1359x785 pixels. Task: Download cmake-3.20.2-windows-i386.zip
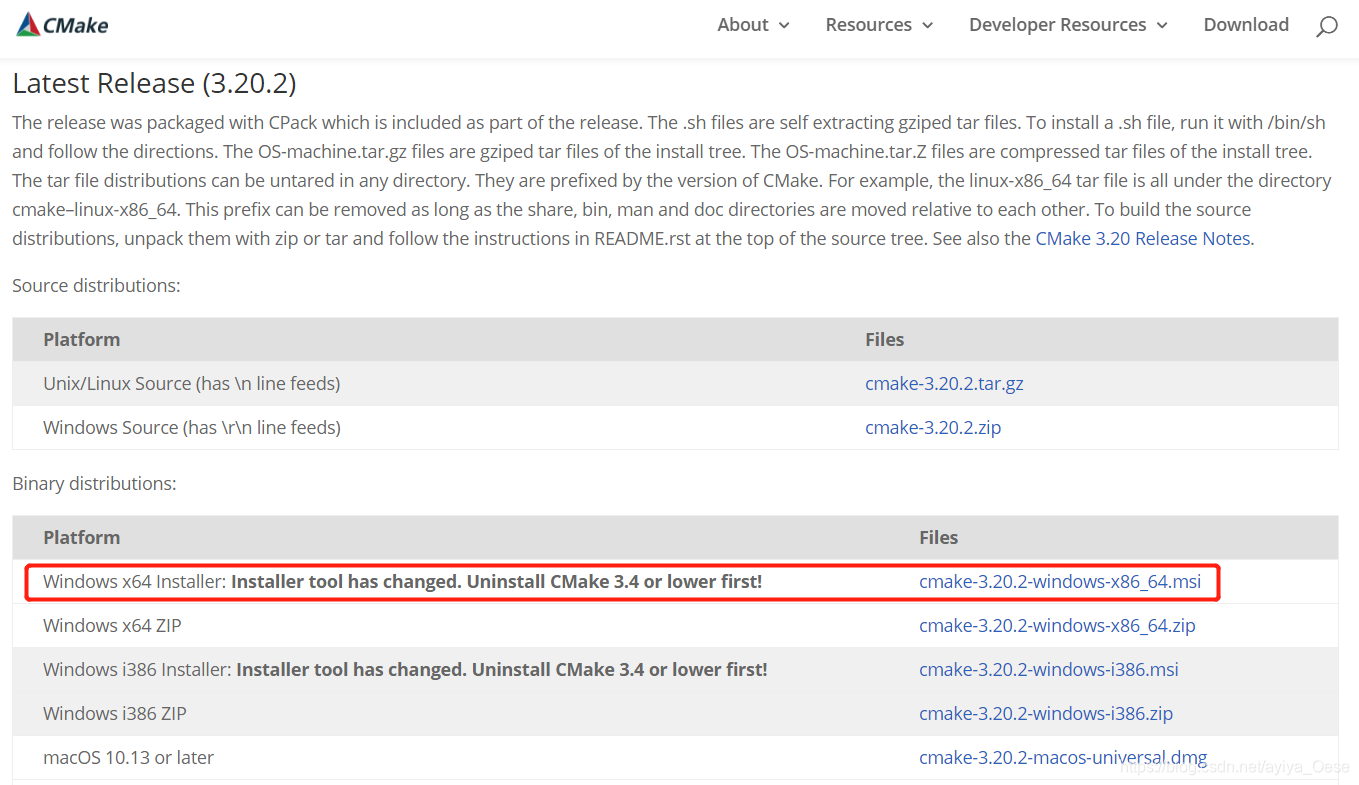tap(1046, 713)
